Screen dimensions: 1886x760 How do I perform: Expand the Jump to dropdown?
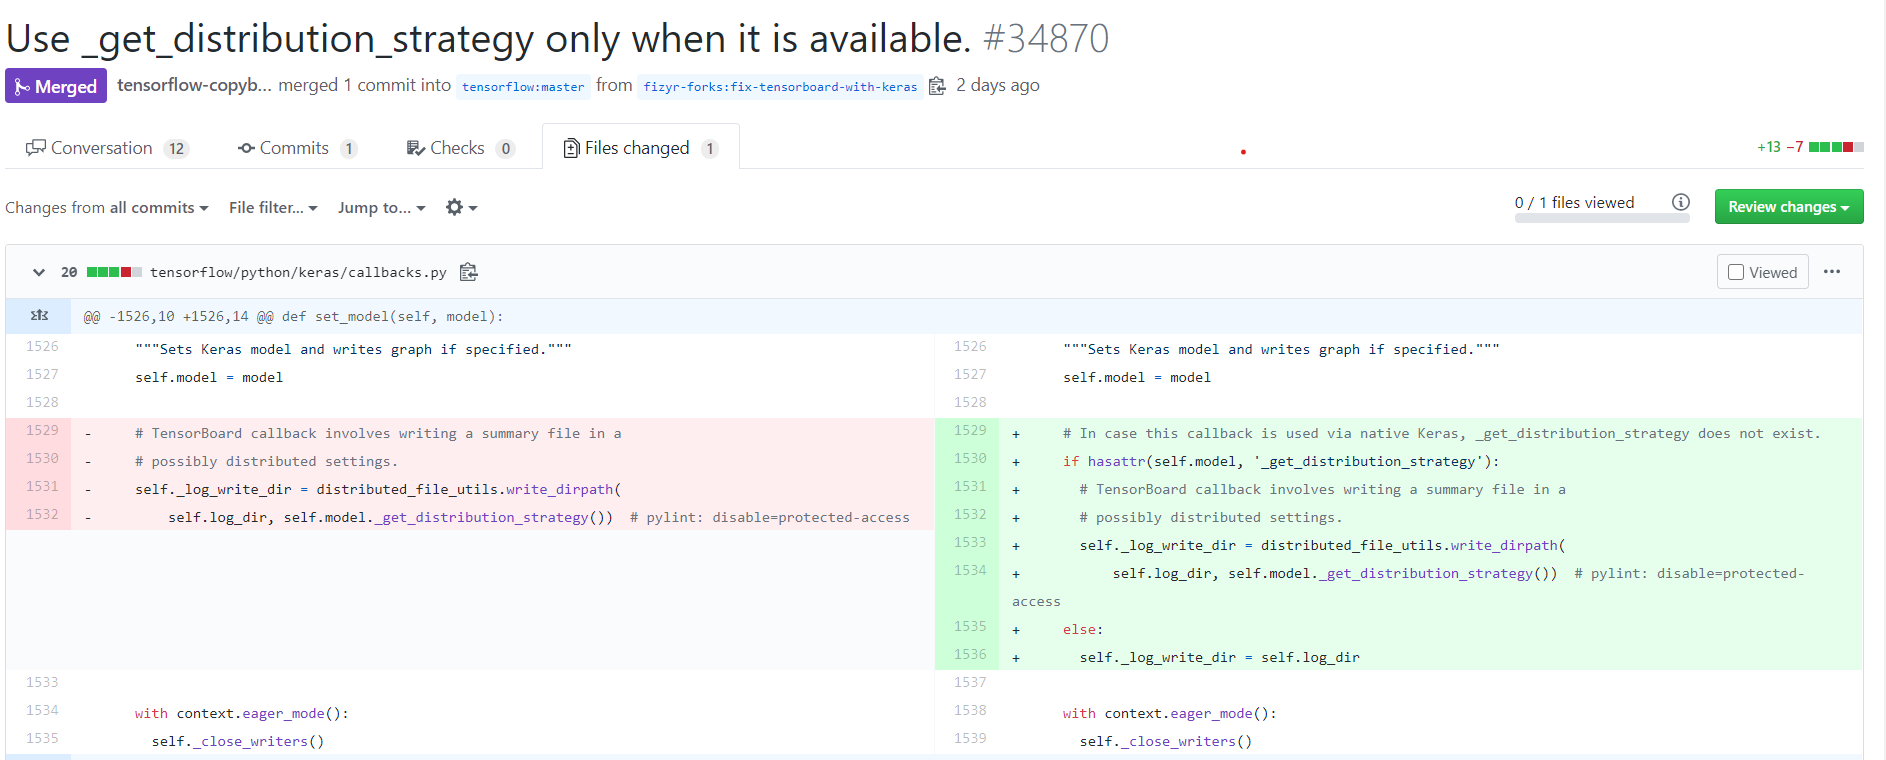381,207
